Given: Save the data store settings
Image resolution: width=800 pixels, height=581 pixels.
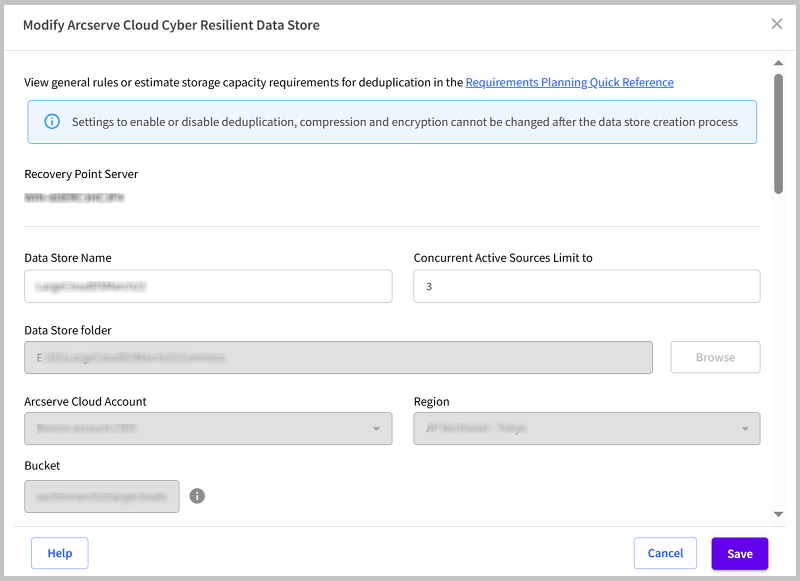Looking at the screenshot, I should (x=740, y=553).
